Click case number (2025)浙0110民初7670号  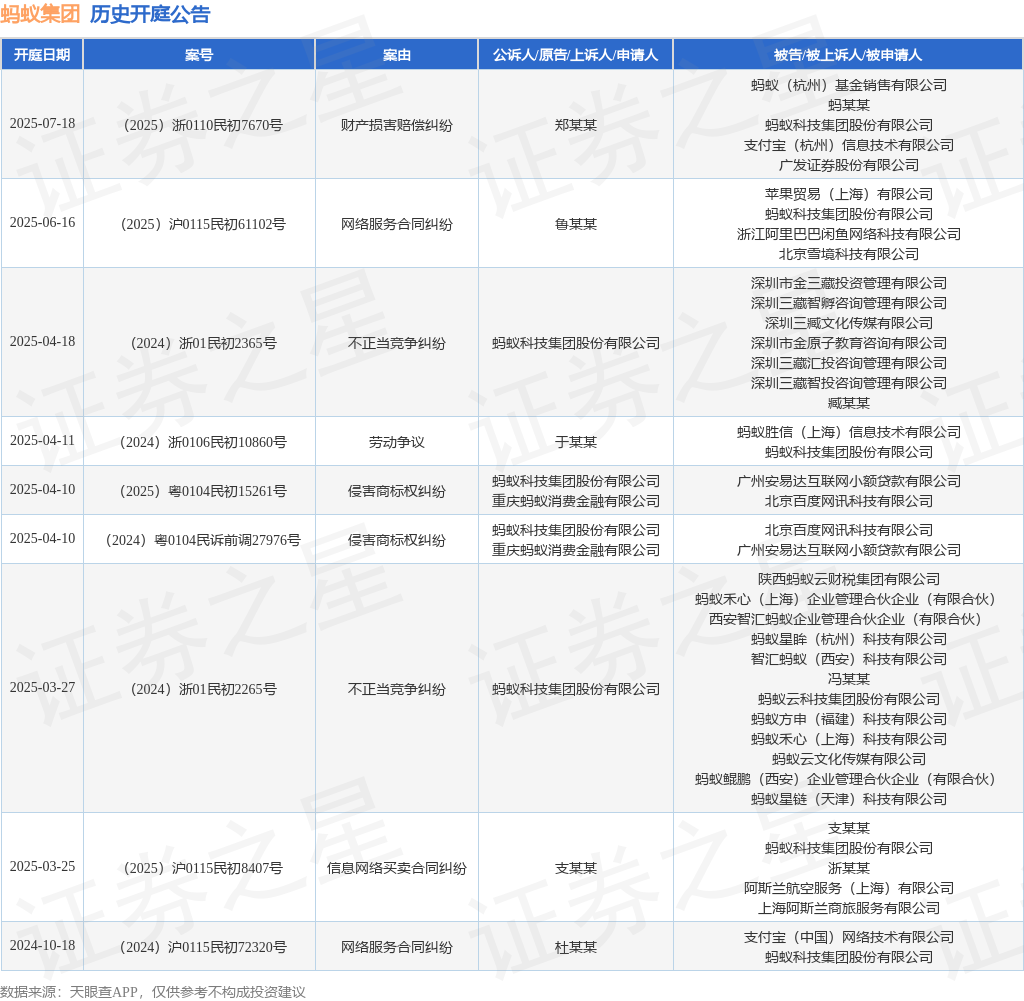click(203, 125)
